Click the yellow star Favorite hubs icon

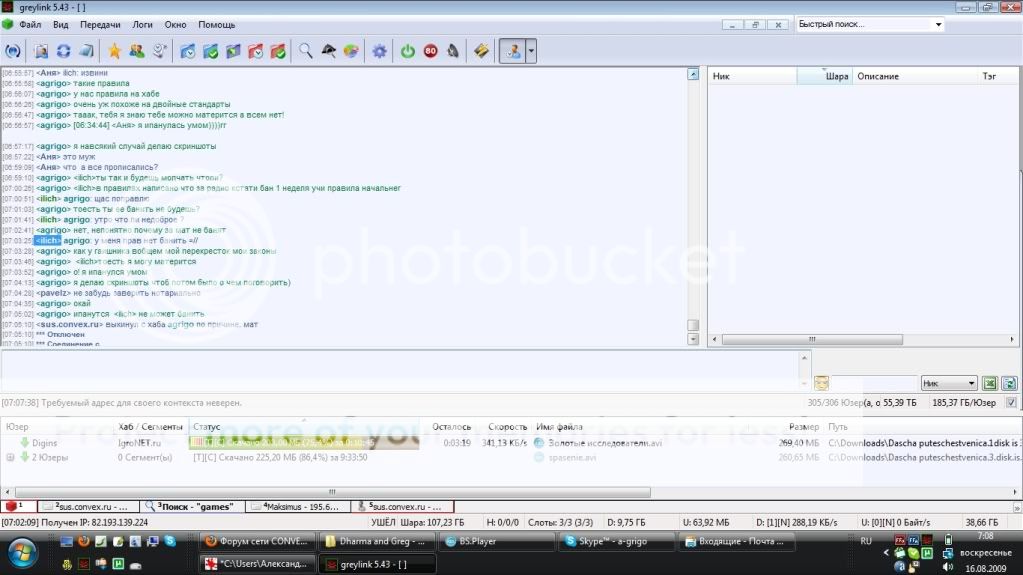click(x=114, y=50)
